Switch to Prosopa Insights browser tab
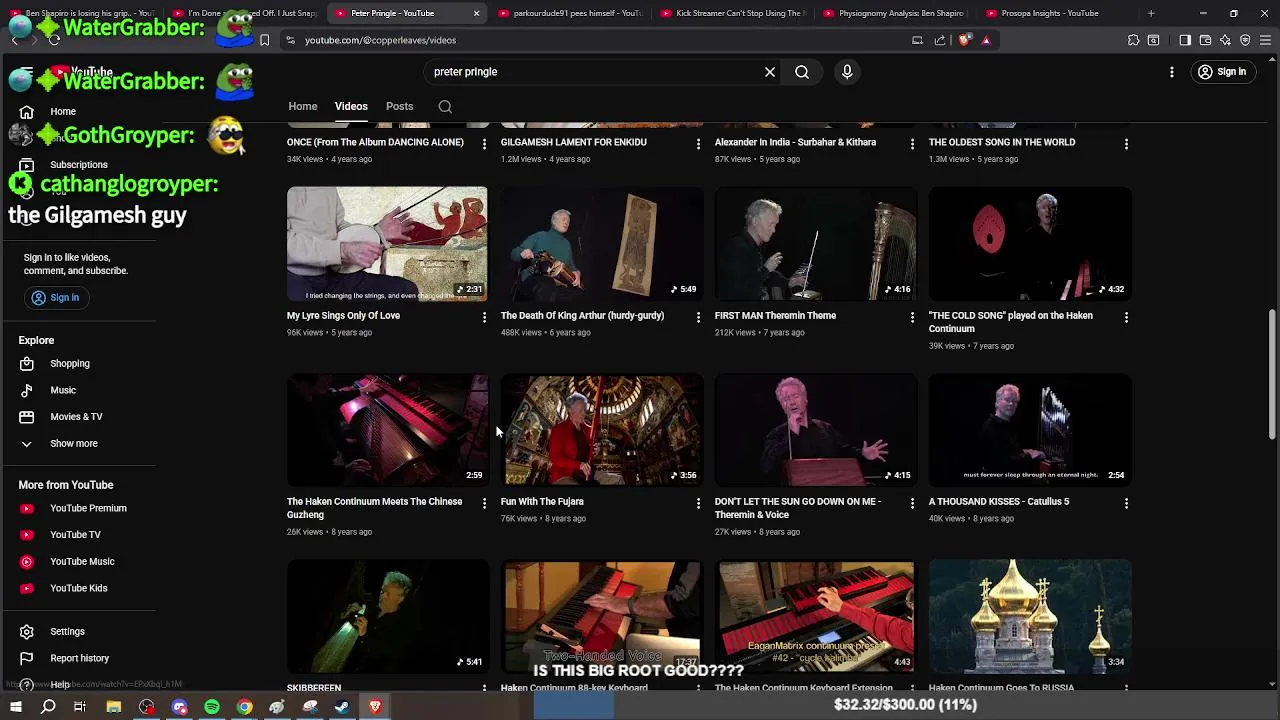Screen dimensions: 1280x720 1059,13
